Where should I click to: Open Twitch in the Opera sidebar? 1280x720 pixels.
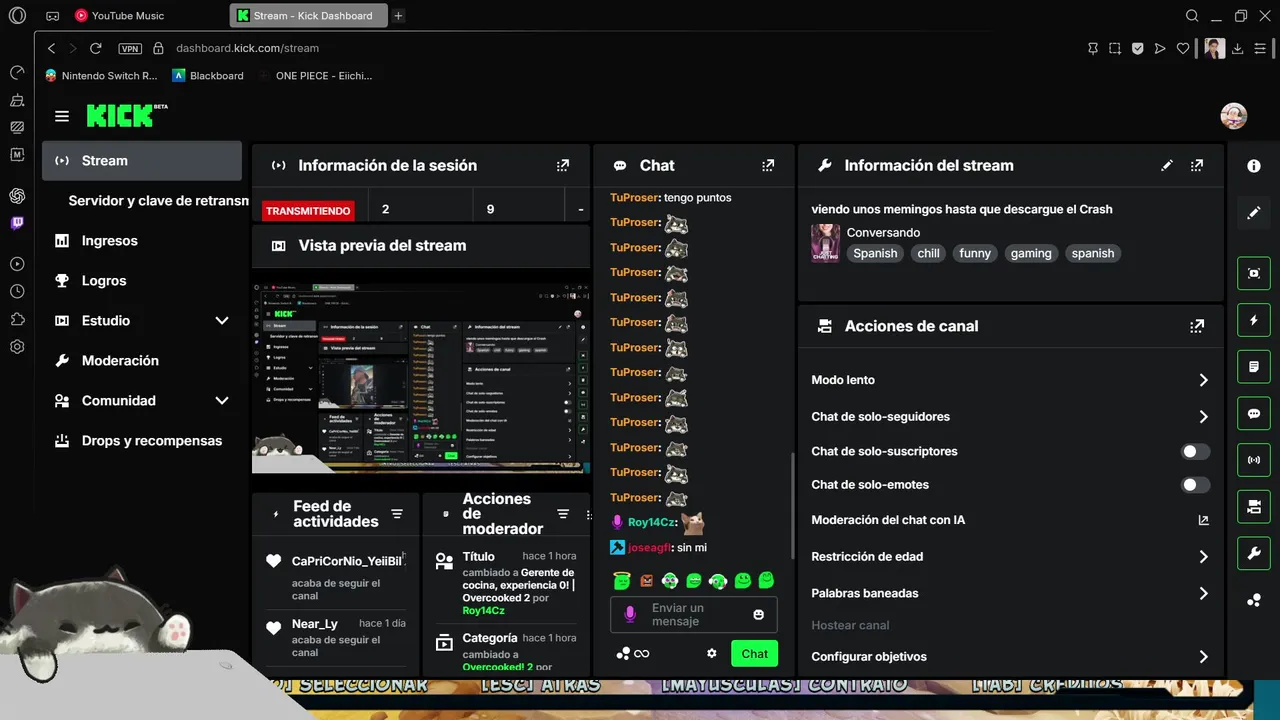pos(17,223)
